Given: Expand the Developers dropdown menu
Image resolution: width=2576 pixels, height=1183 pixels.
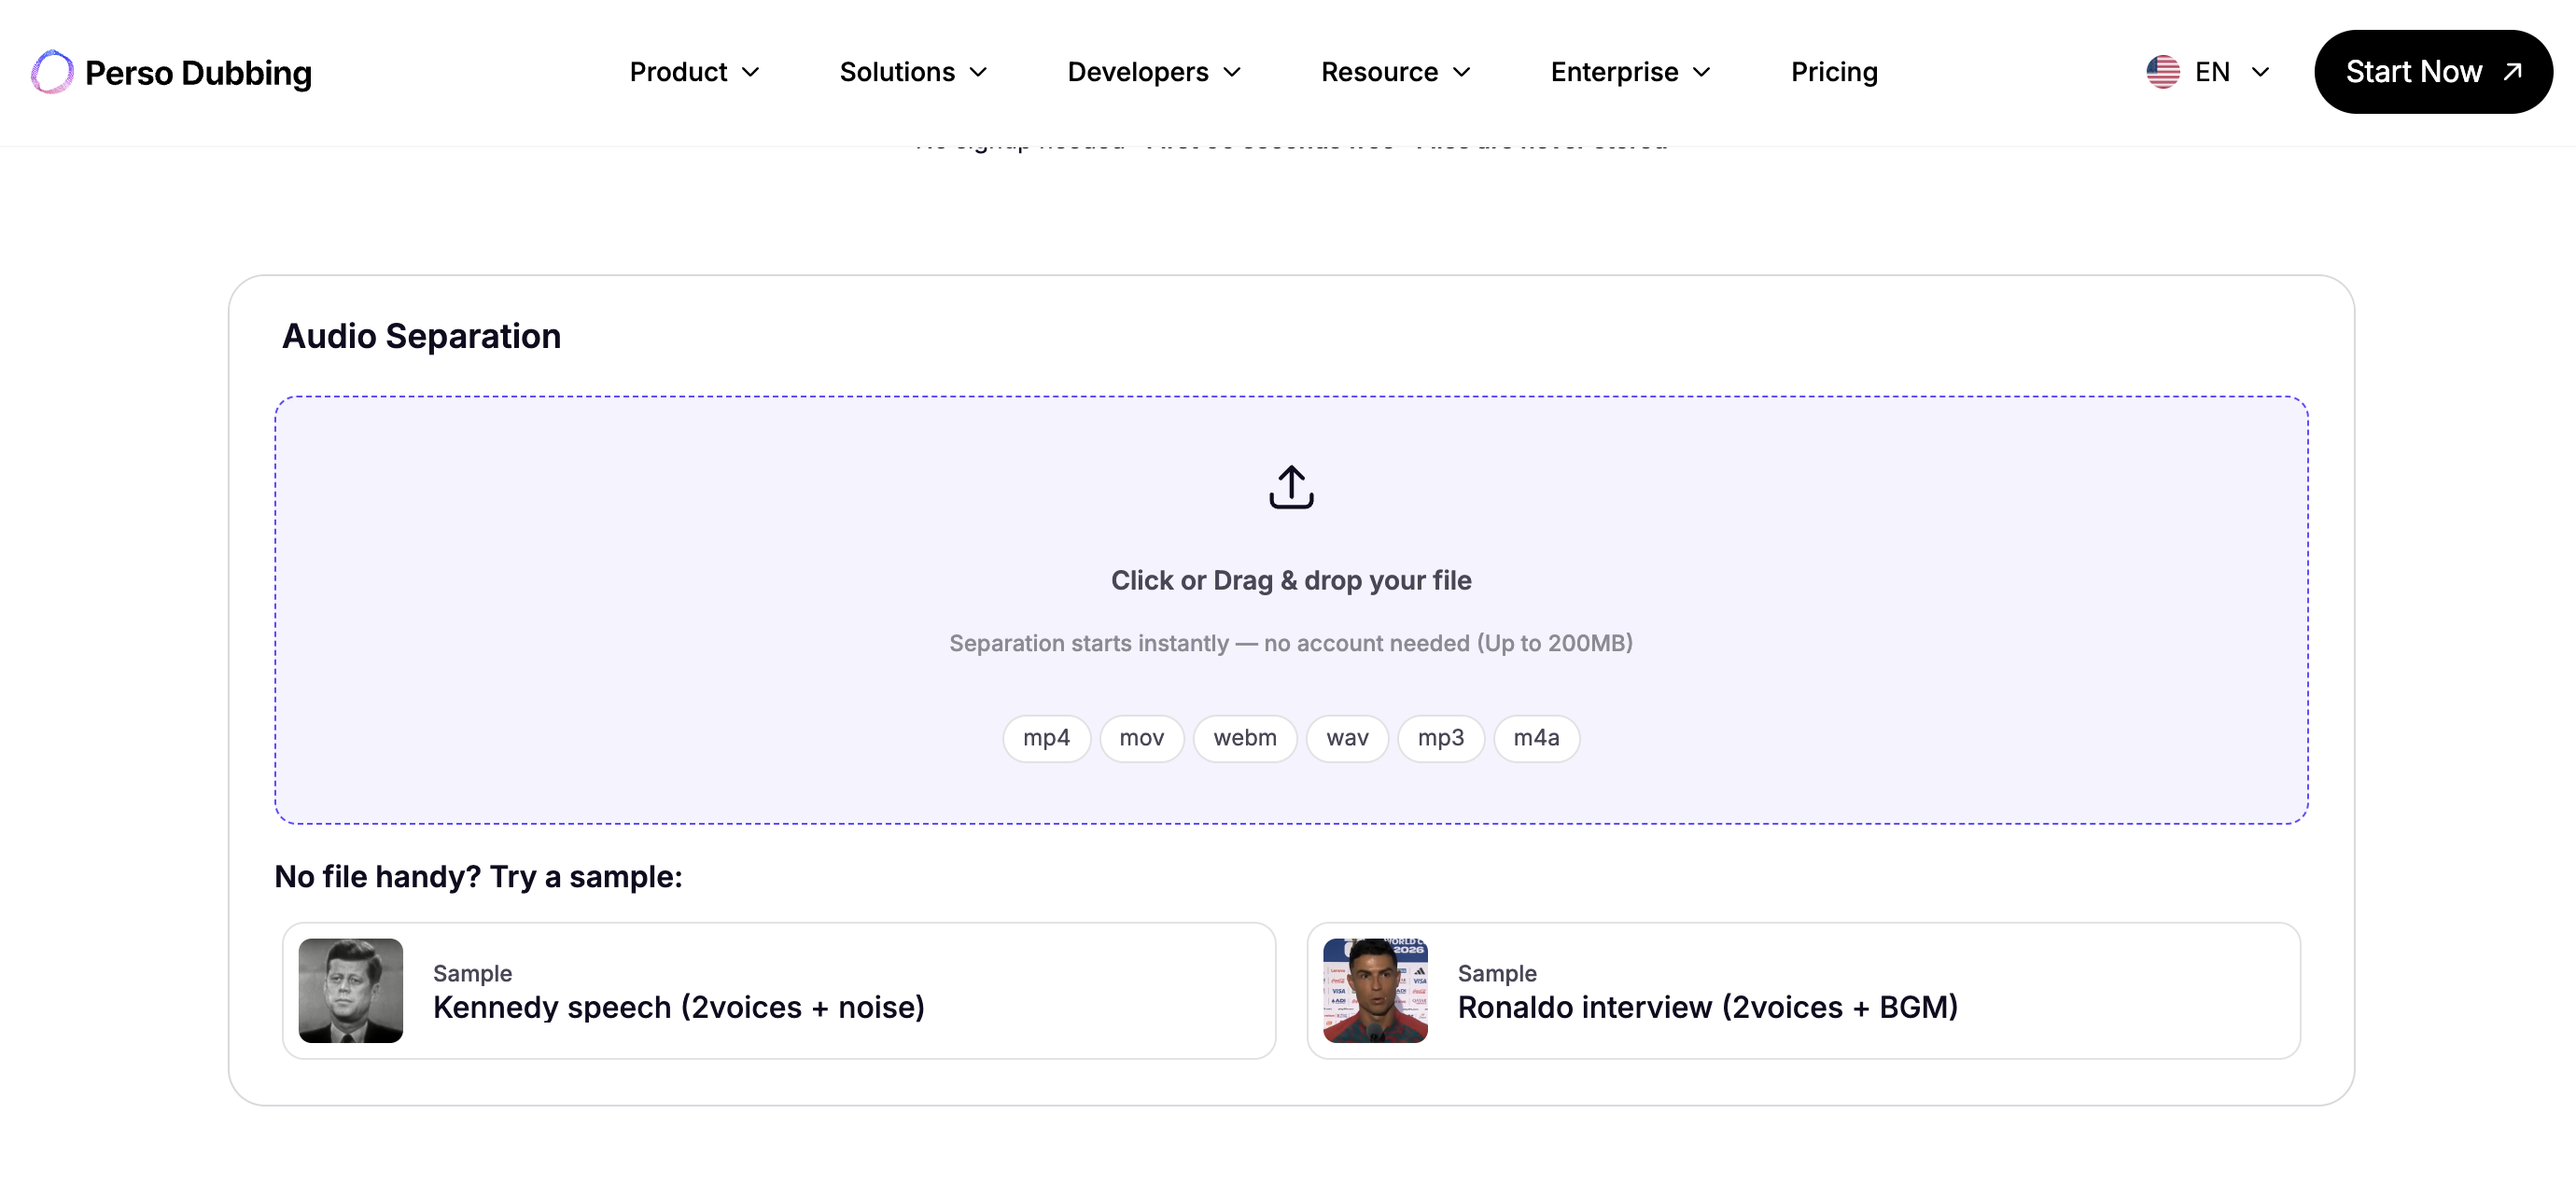Looking at the screenshot, I should (1154, 72).
